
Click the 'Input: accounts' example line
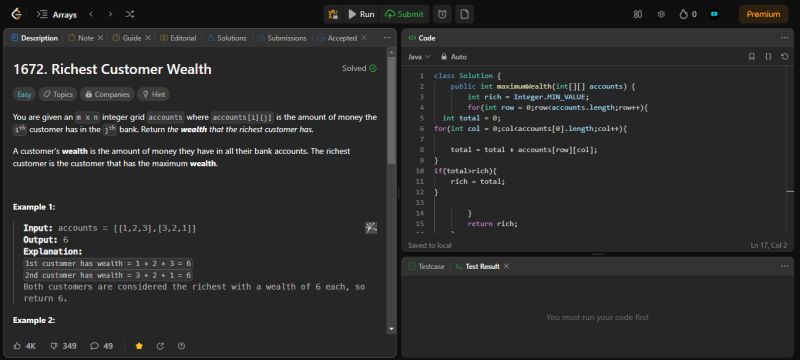[110, 228]
